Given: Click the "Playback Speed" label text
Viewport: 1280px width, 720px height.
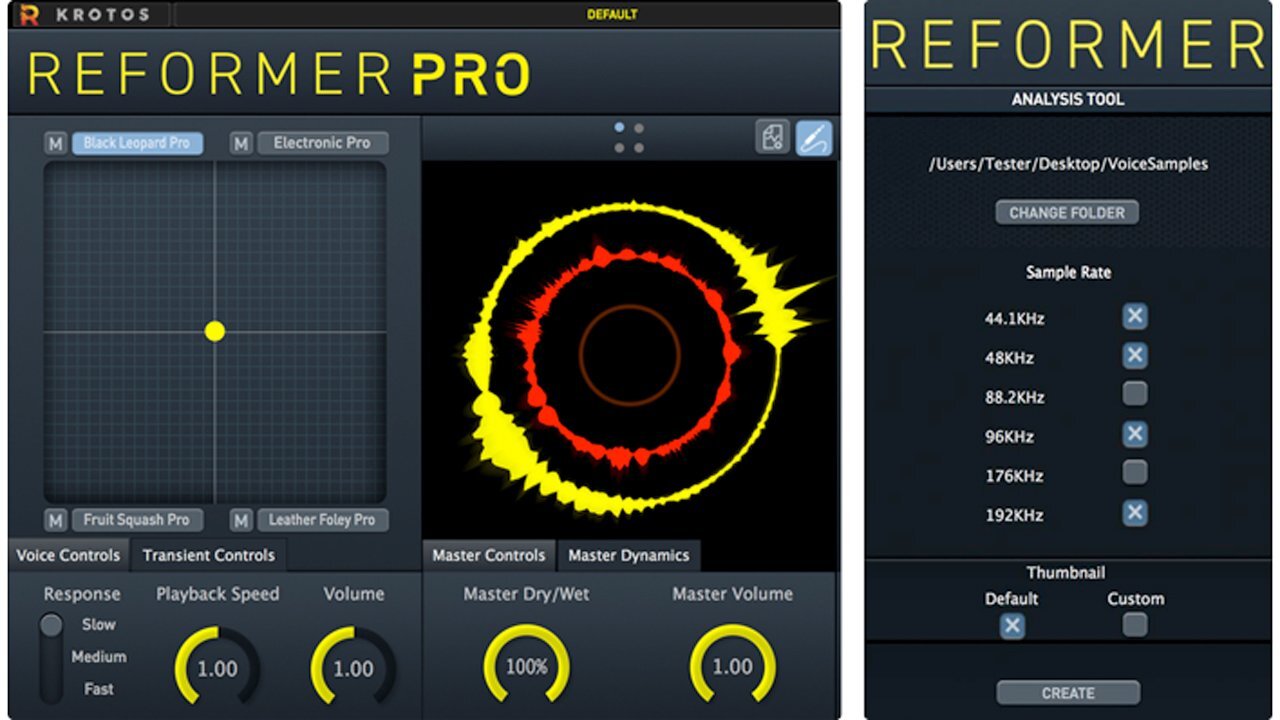Looking at the screenshot, I should (217, 594).
